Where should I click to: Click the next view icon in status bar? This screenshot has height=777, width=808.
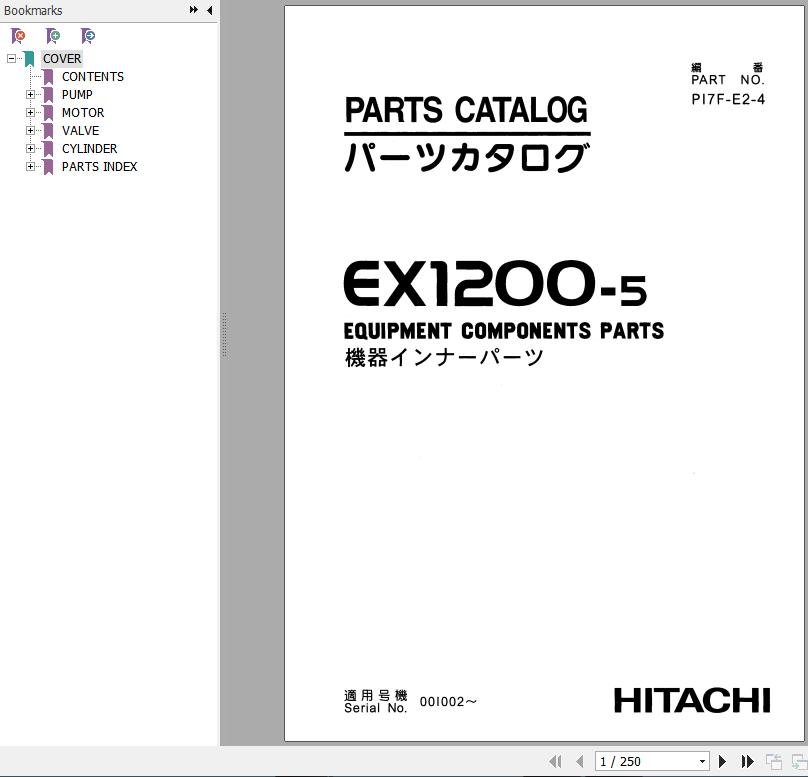point(799,761)
